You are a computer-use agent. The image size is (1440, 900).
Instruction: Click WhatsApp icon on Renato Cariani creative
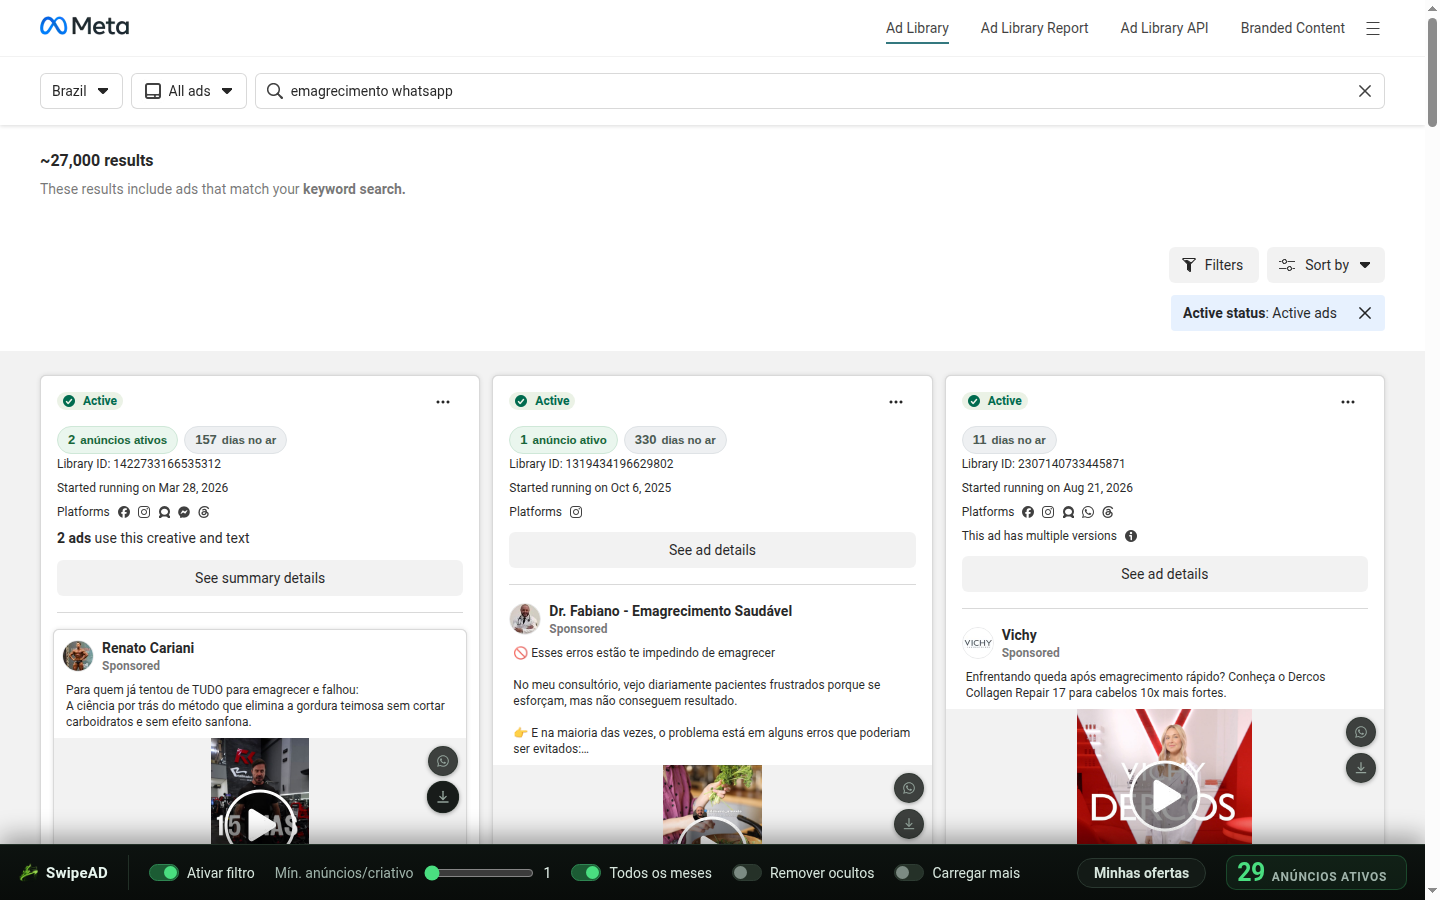click(443, 761)
